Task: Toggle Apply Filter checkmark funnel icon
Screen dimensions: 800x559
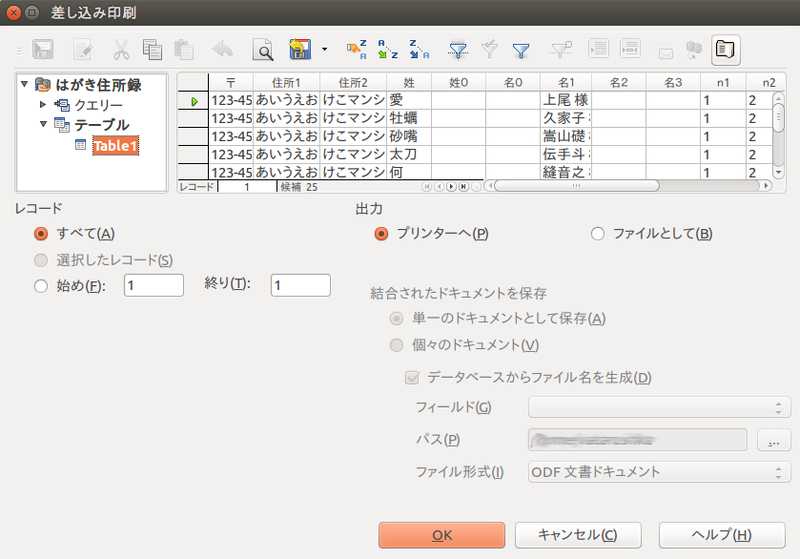Action: (489, 49)
